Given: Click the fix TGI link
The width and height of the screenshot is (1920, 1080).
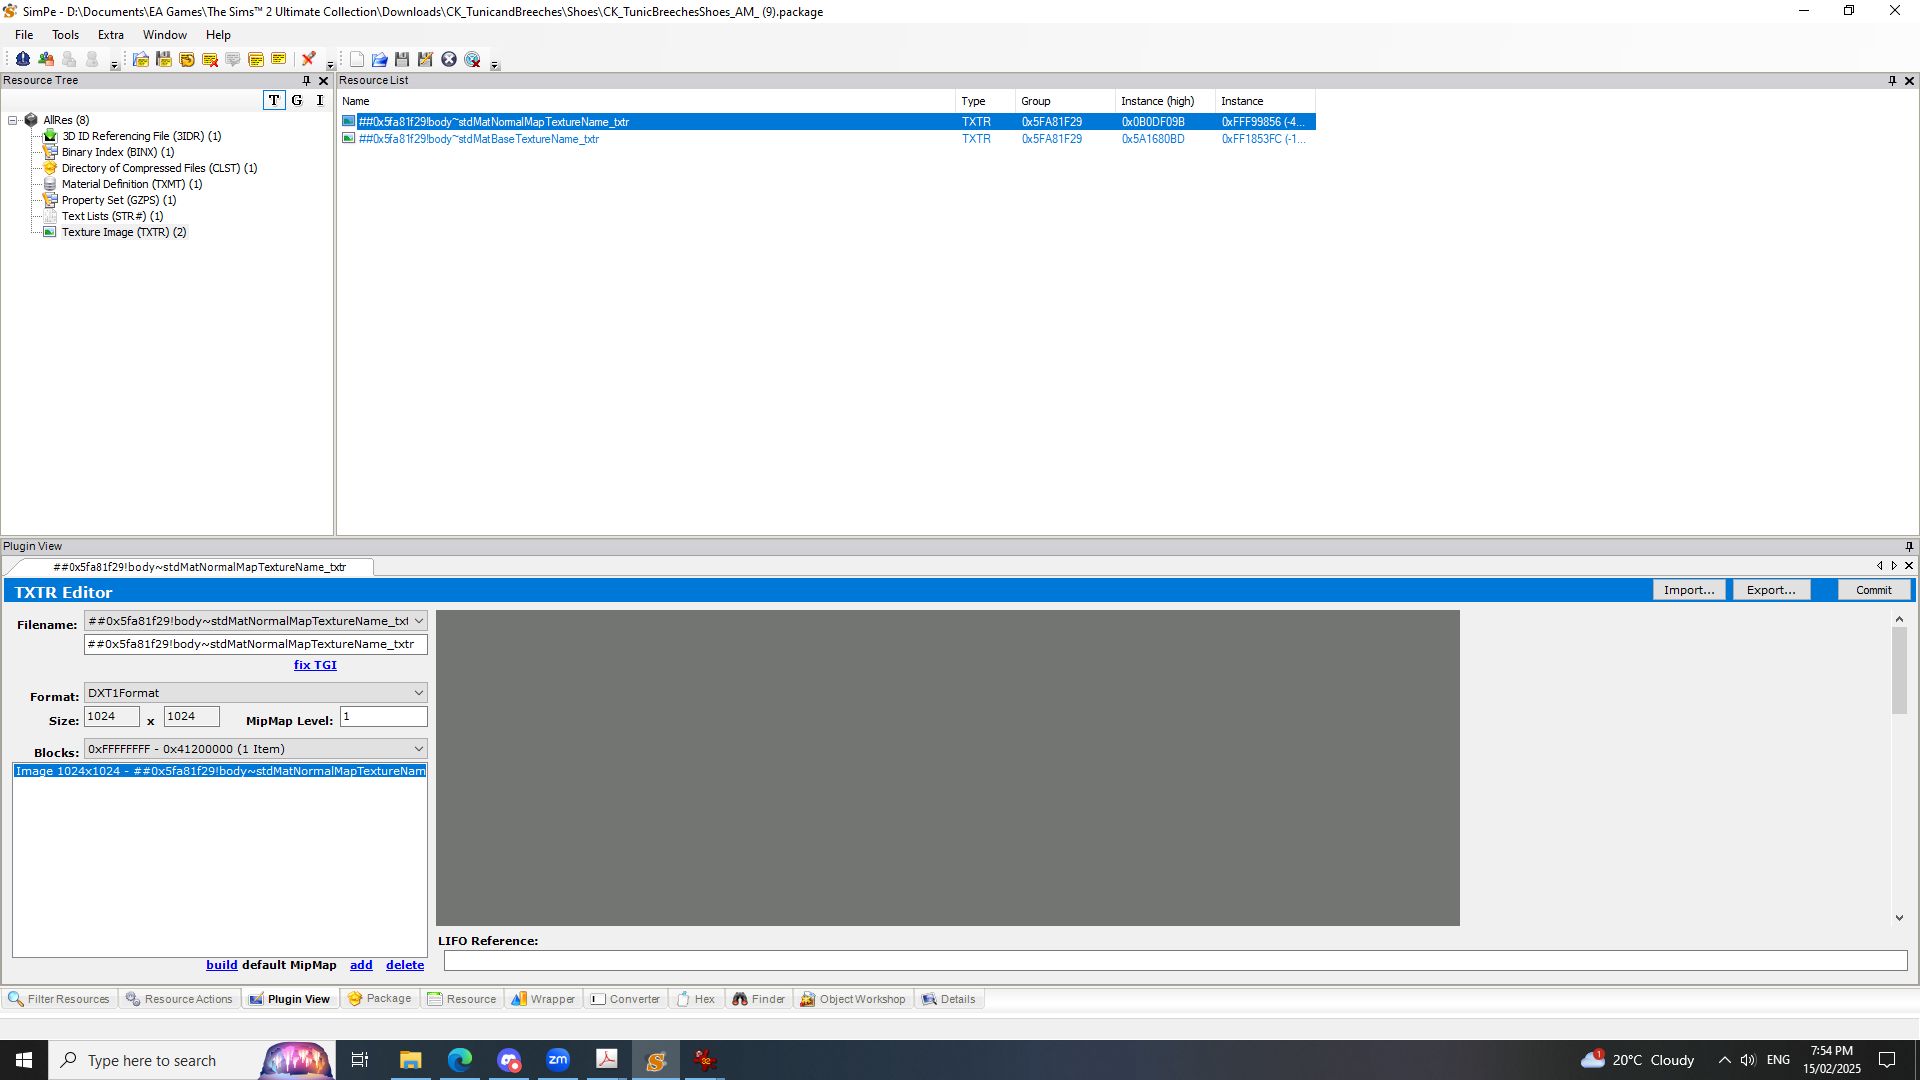Looking at the screenshot, I should (x=315, y=664).
